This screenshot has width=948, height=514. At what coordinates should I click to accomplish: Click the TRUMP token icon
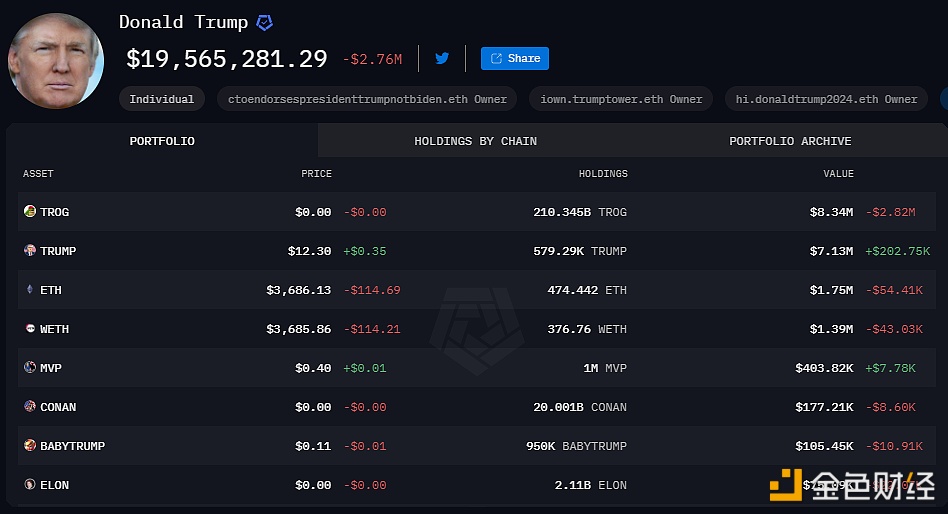pos(30,250)
